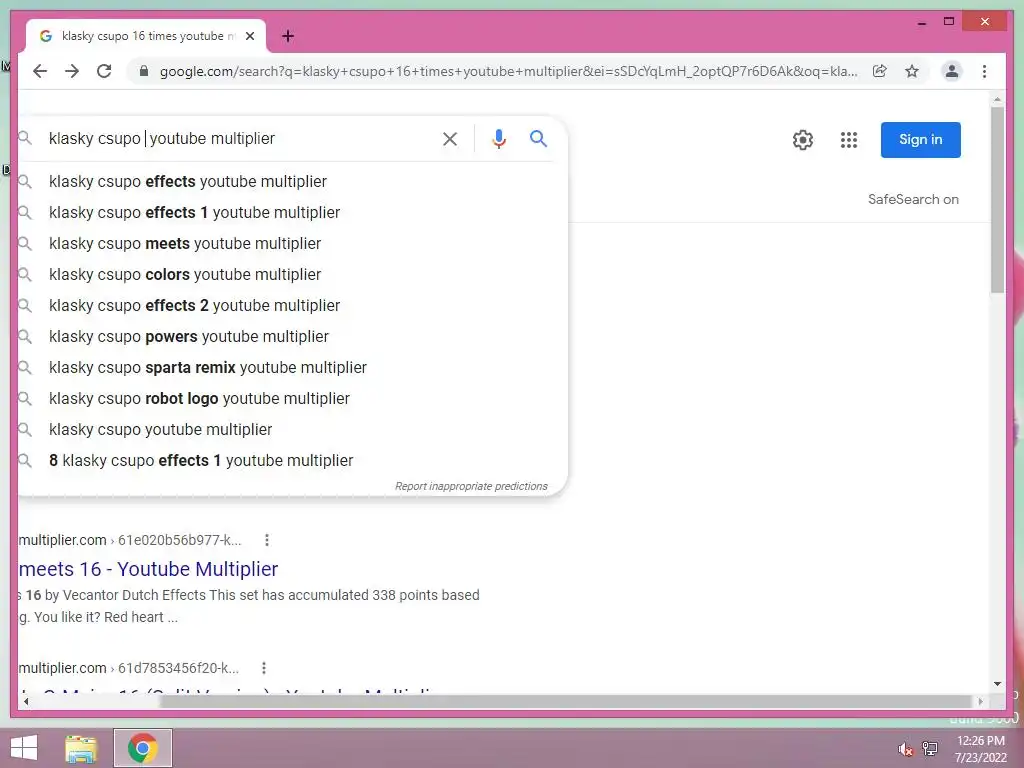
Task: Go back with the browser back arrow
Action: point(40,71)
